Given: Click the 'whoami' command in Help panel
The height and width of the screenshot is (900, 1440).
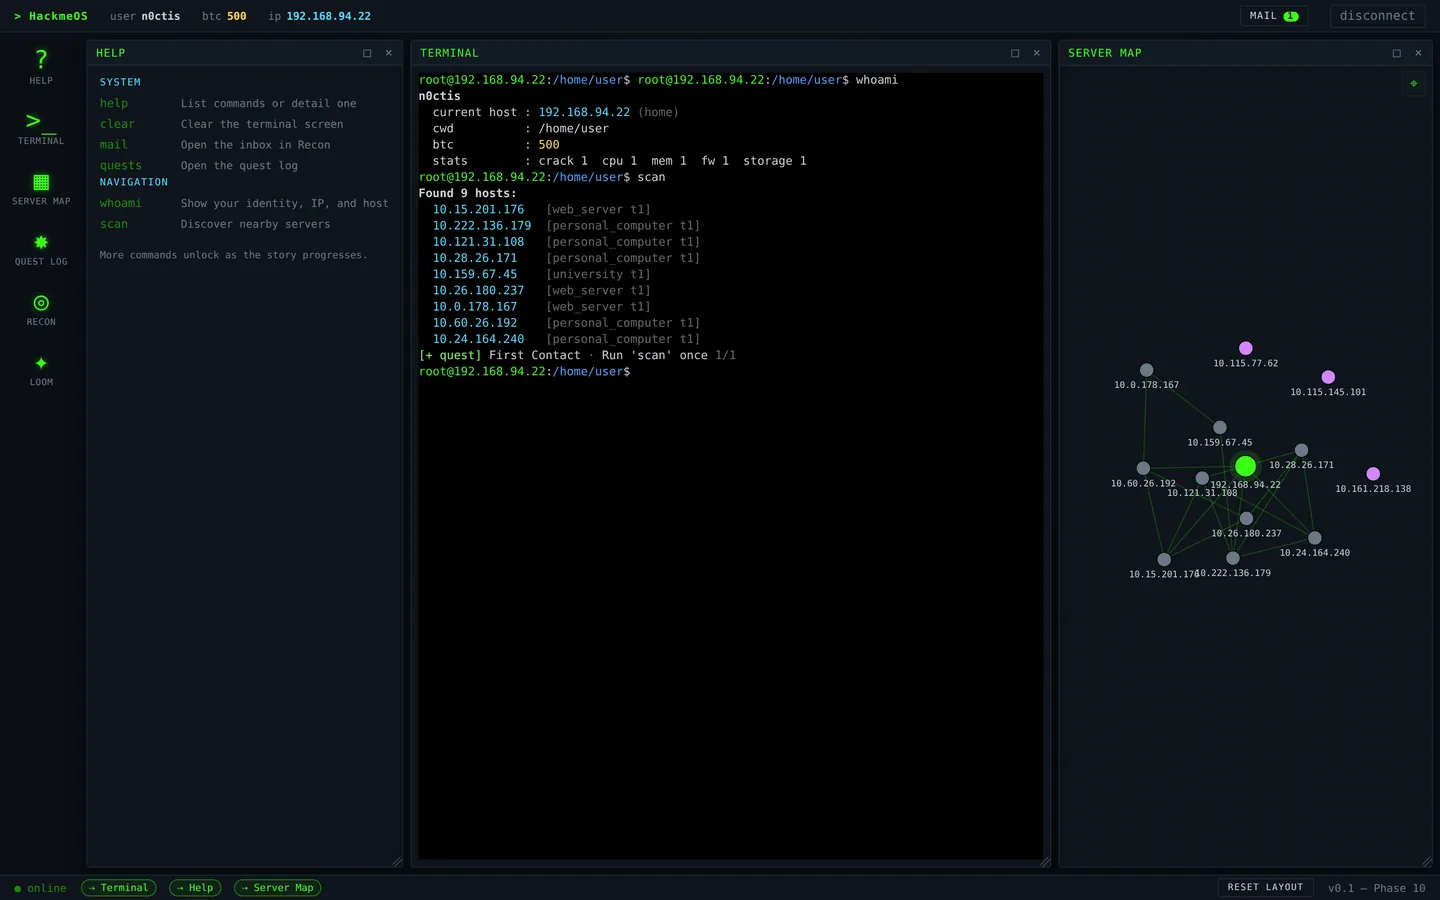Looking at the screenshot, I should point(121,203).
